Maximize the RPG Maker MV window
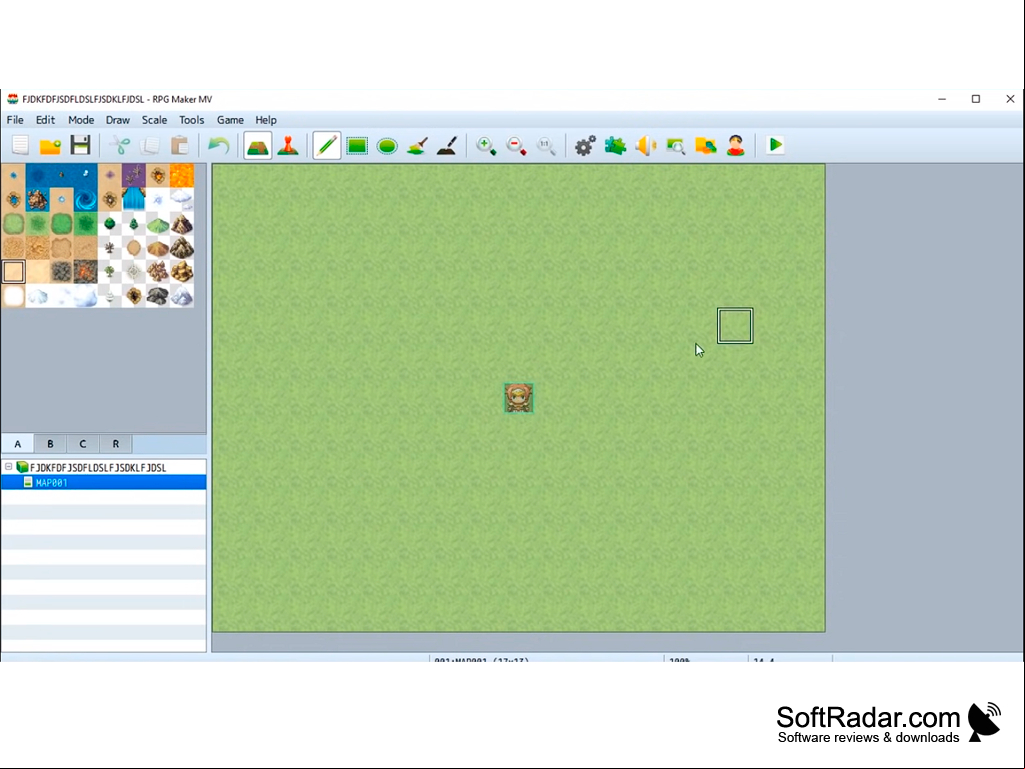Viewport: 1025px width, 769px height. pos(976,99)
